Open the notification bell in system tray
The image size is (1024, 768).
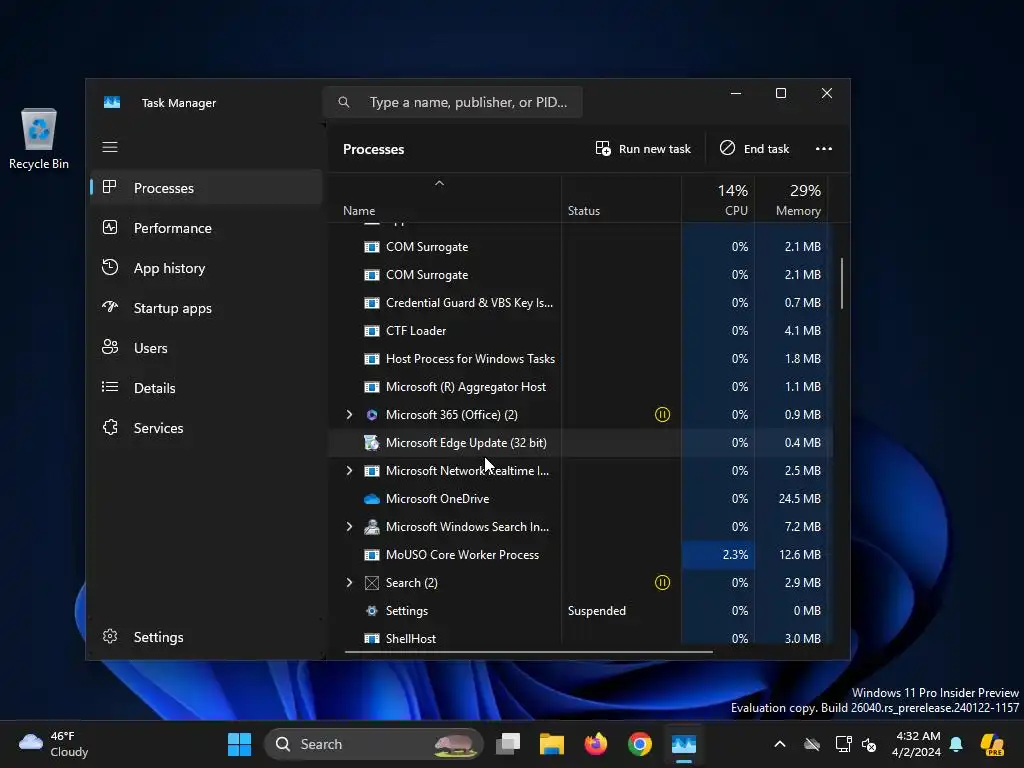click(956, 744)
